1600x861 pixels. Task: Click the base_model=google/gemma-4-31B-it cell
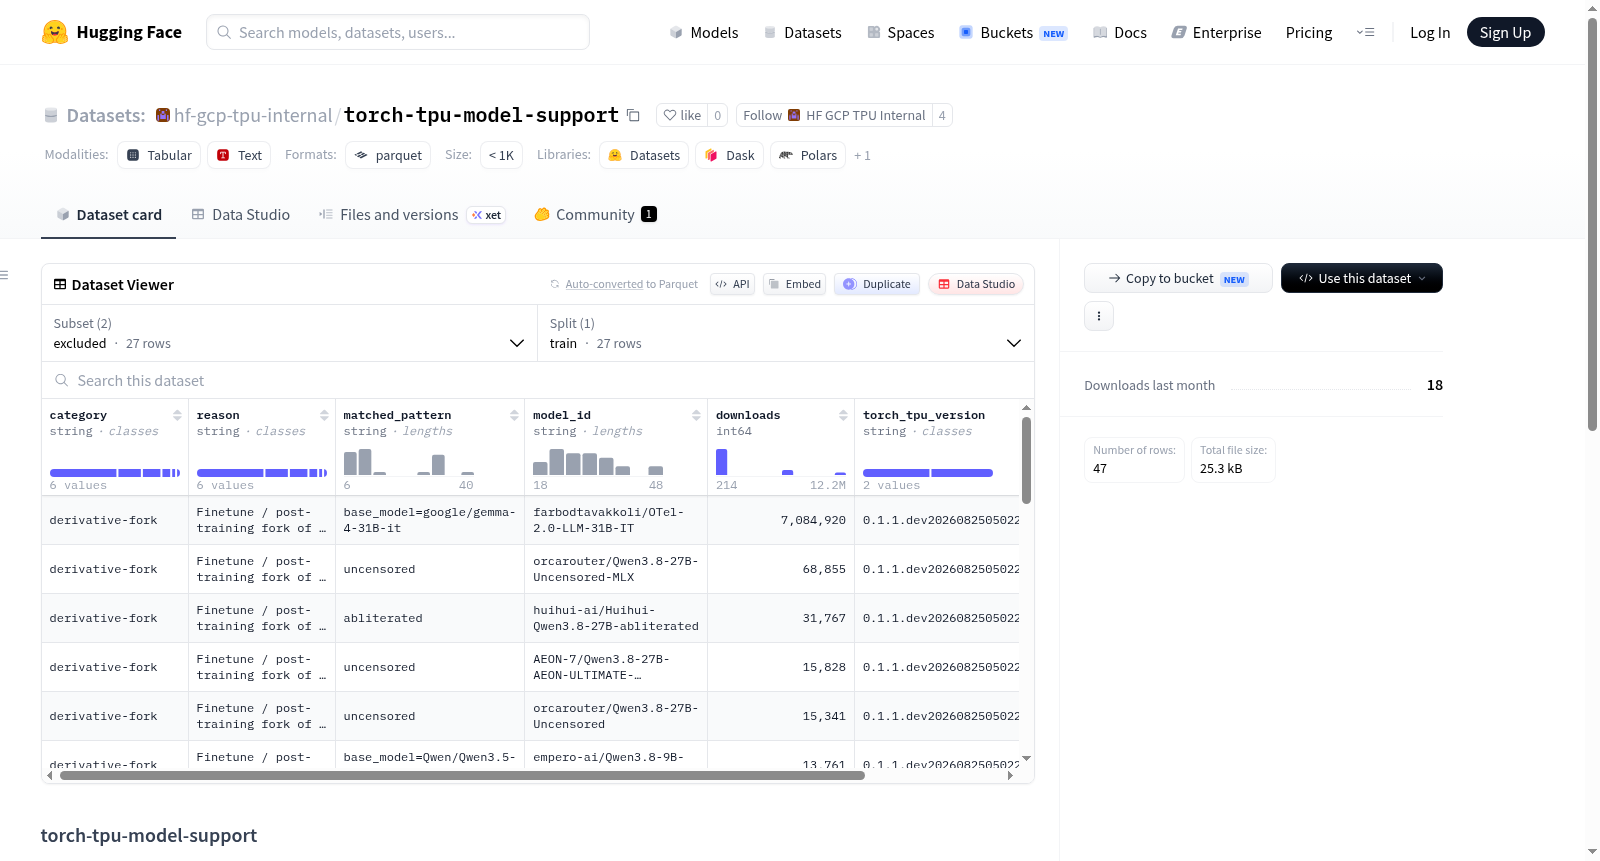pos(429,520)
